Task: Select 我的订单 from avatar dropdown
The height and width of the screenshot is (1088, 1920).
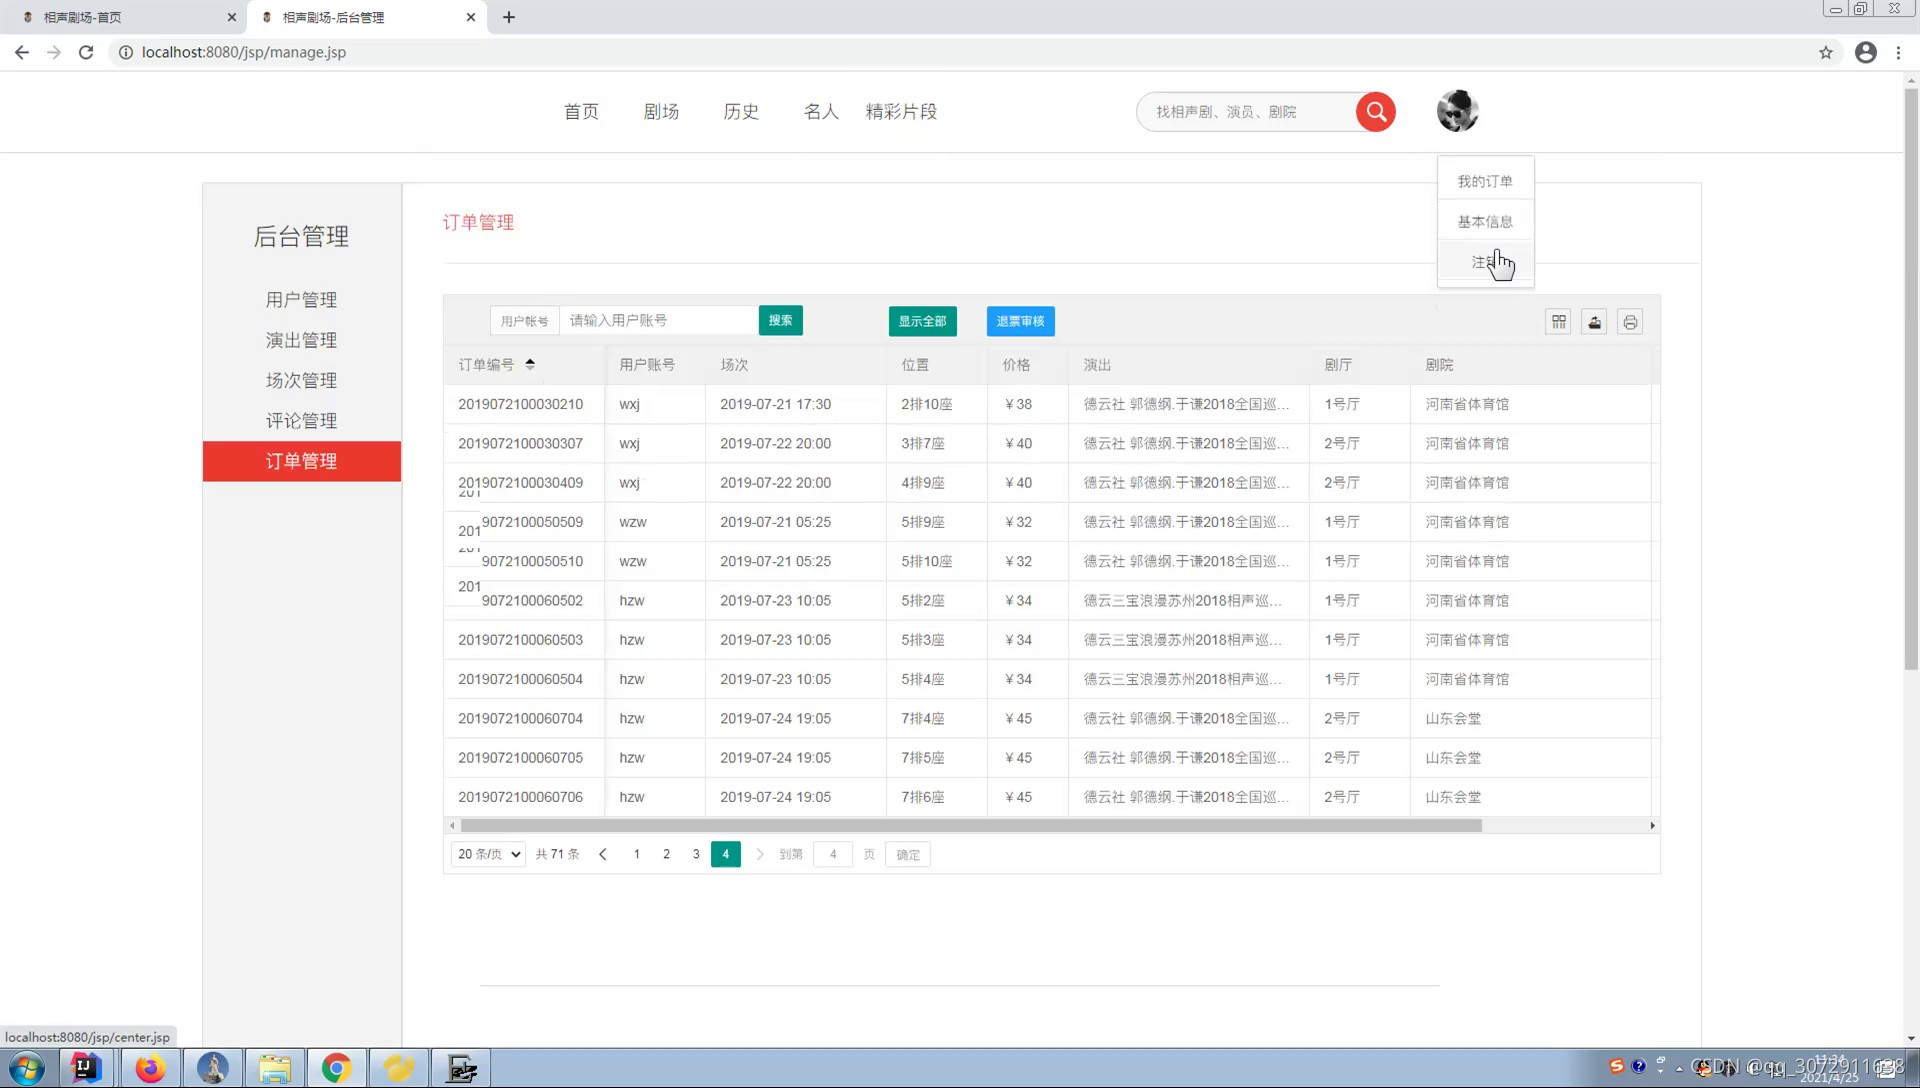Action: 1485,181
